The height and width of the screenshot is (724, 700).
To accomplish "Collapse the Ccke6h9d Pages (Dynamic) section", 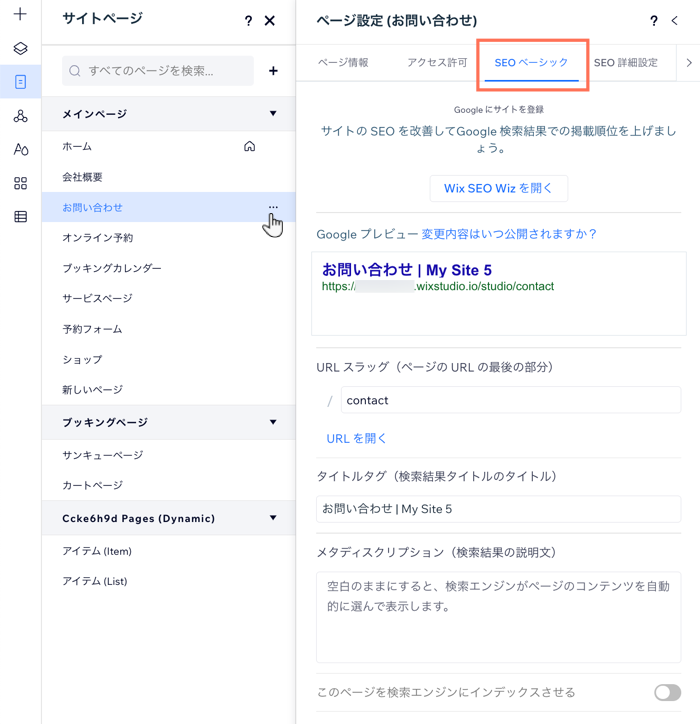I will pos(273,518).
